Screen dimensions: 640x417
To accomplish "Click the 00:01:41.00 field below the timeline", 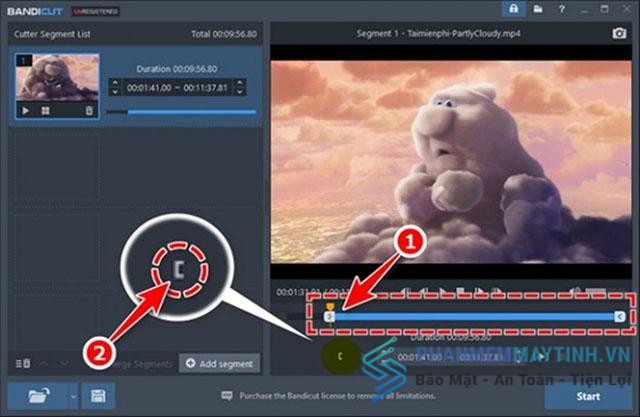I will tap(420, 357).
